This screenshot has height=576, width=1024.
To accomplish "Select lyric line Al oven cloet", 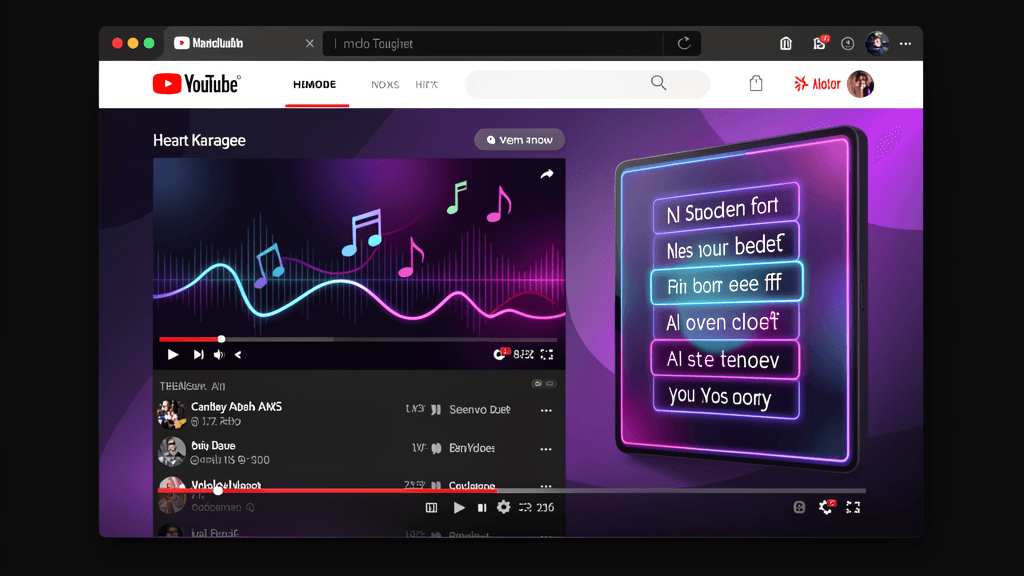I will pyautogui.click(x=725, y=321).
